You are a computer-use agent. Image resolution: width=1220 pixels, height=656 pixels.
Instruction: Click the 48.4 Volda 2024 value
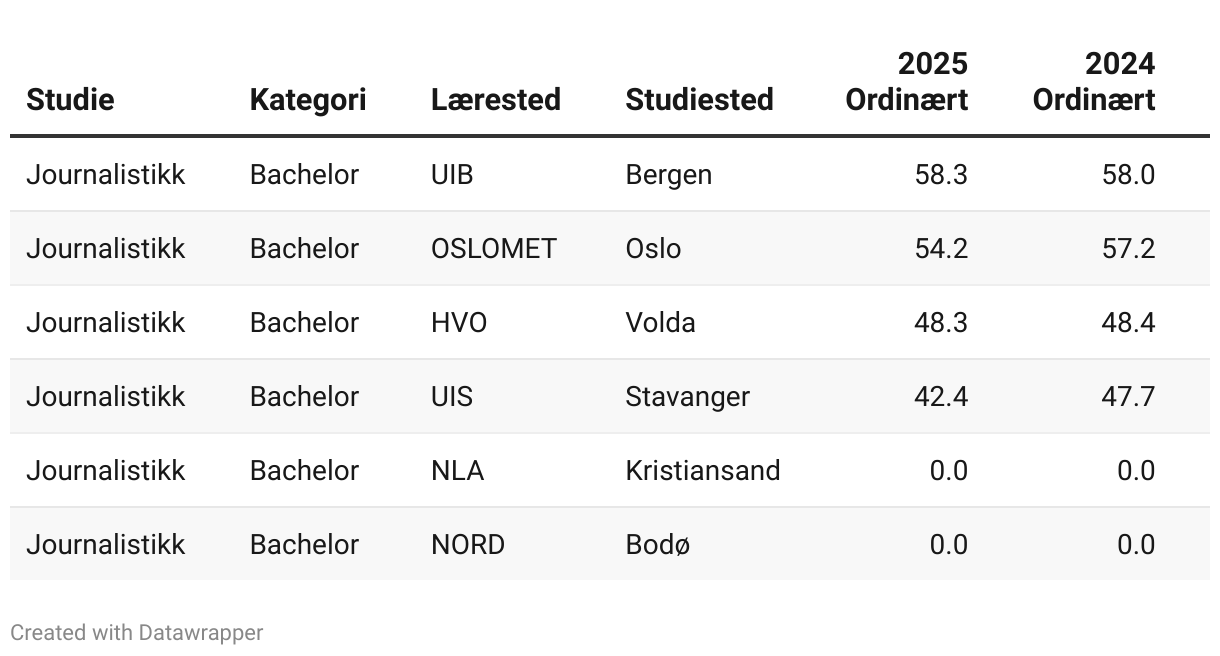point(1128,322)
